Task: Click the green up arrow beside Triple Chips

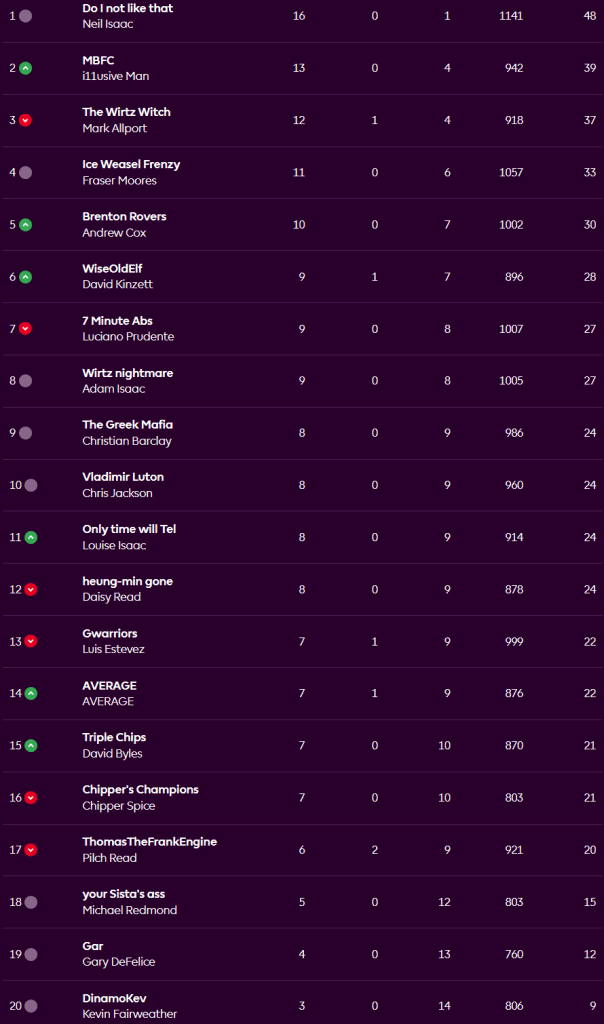Action: (31, 745)
